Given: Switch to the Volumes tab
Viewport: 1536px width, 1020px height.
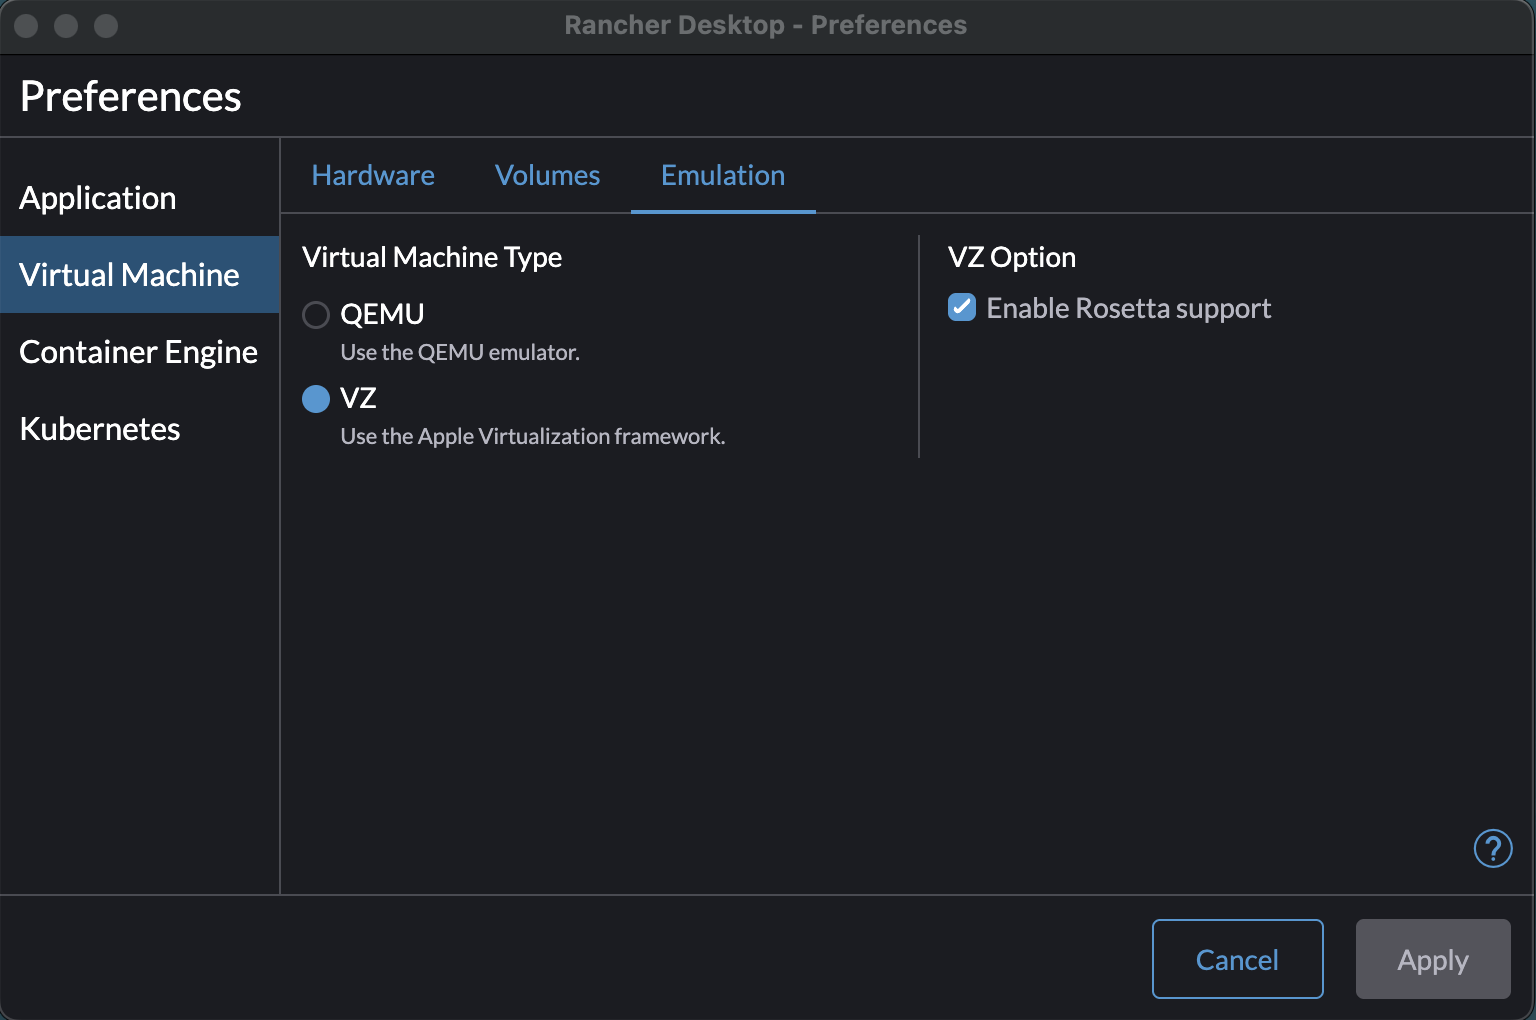Looking at the screenshot, I should pos(547,175).
